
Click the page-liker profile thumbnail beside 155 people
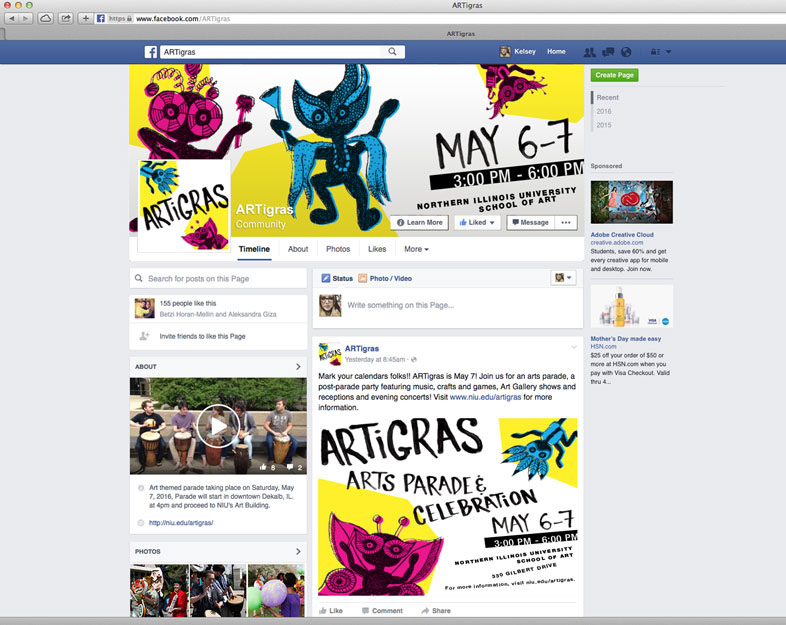[x=144, y=308]
